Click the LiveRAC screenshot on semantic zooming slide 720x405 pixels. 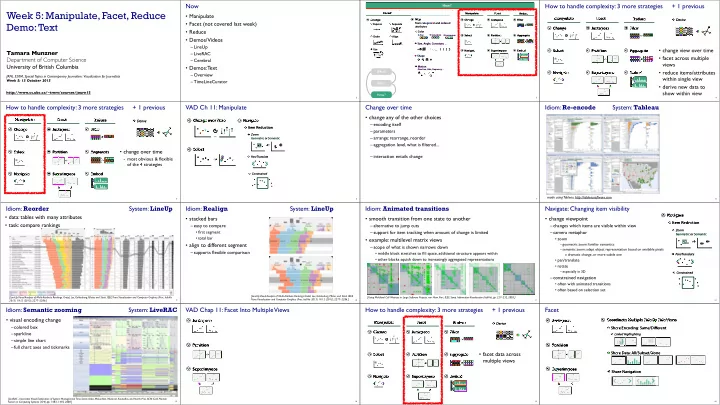pos(125,356)
